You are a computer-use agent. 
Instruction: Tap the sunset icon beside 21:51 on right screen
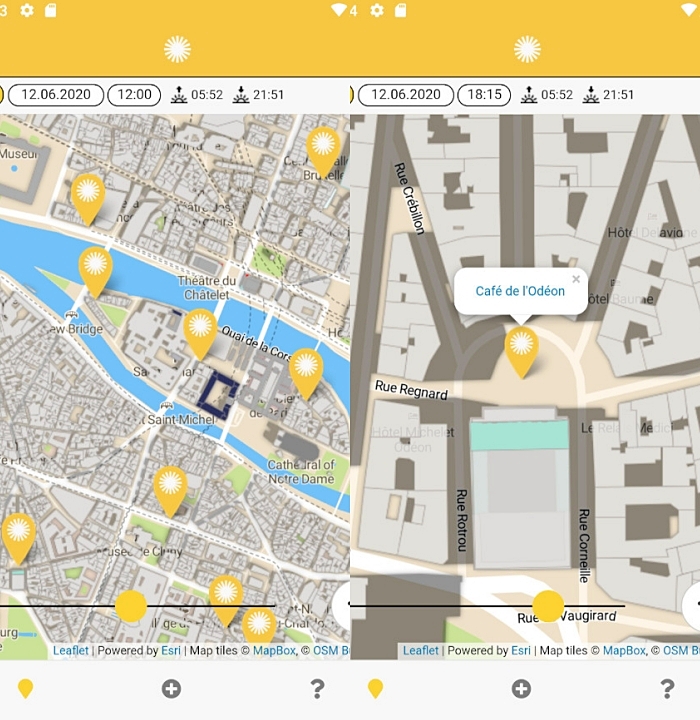pos(590,95)
